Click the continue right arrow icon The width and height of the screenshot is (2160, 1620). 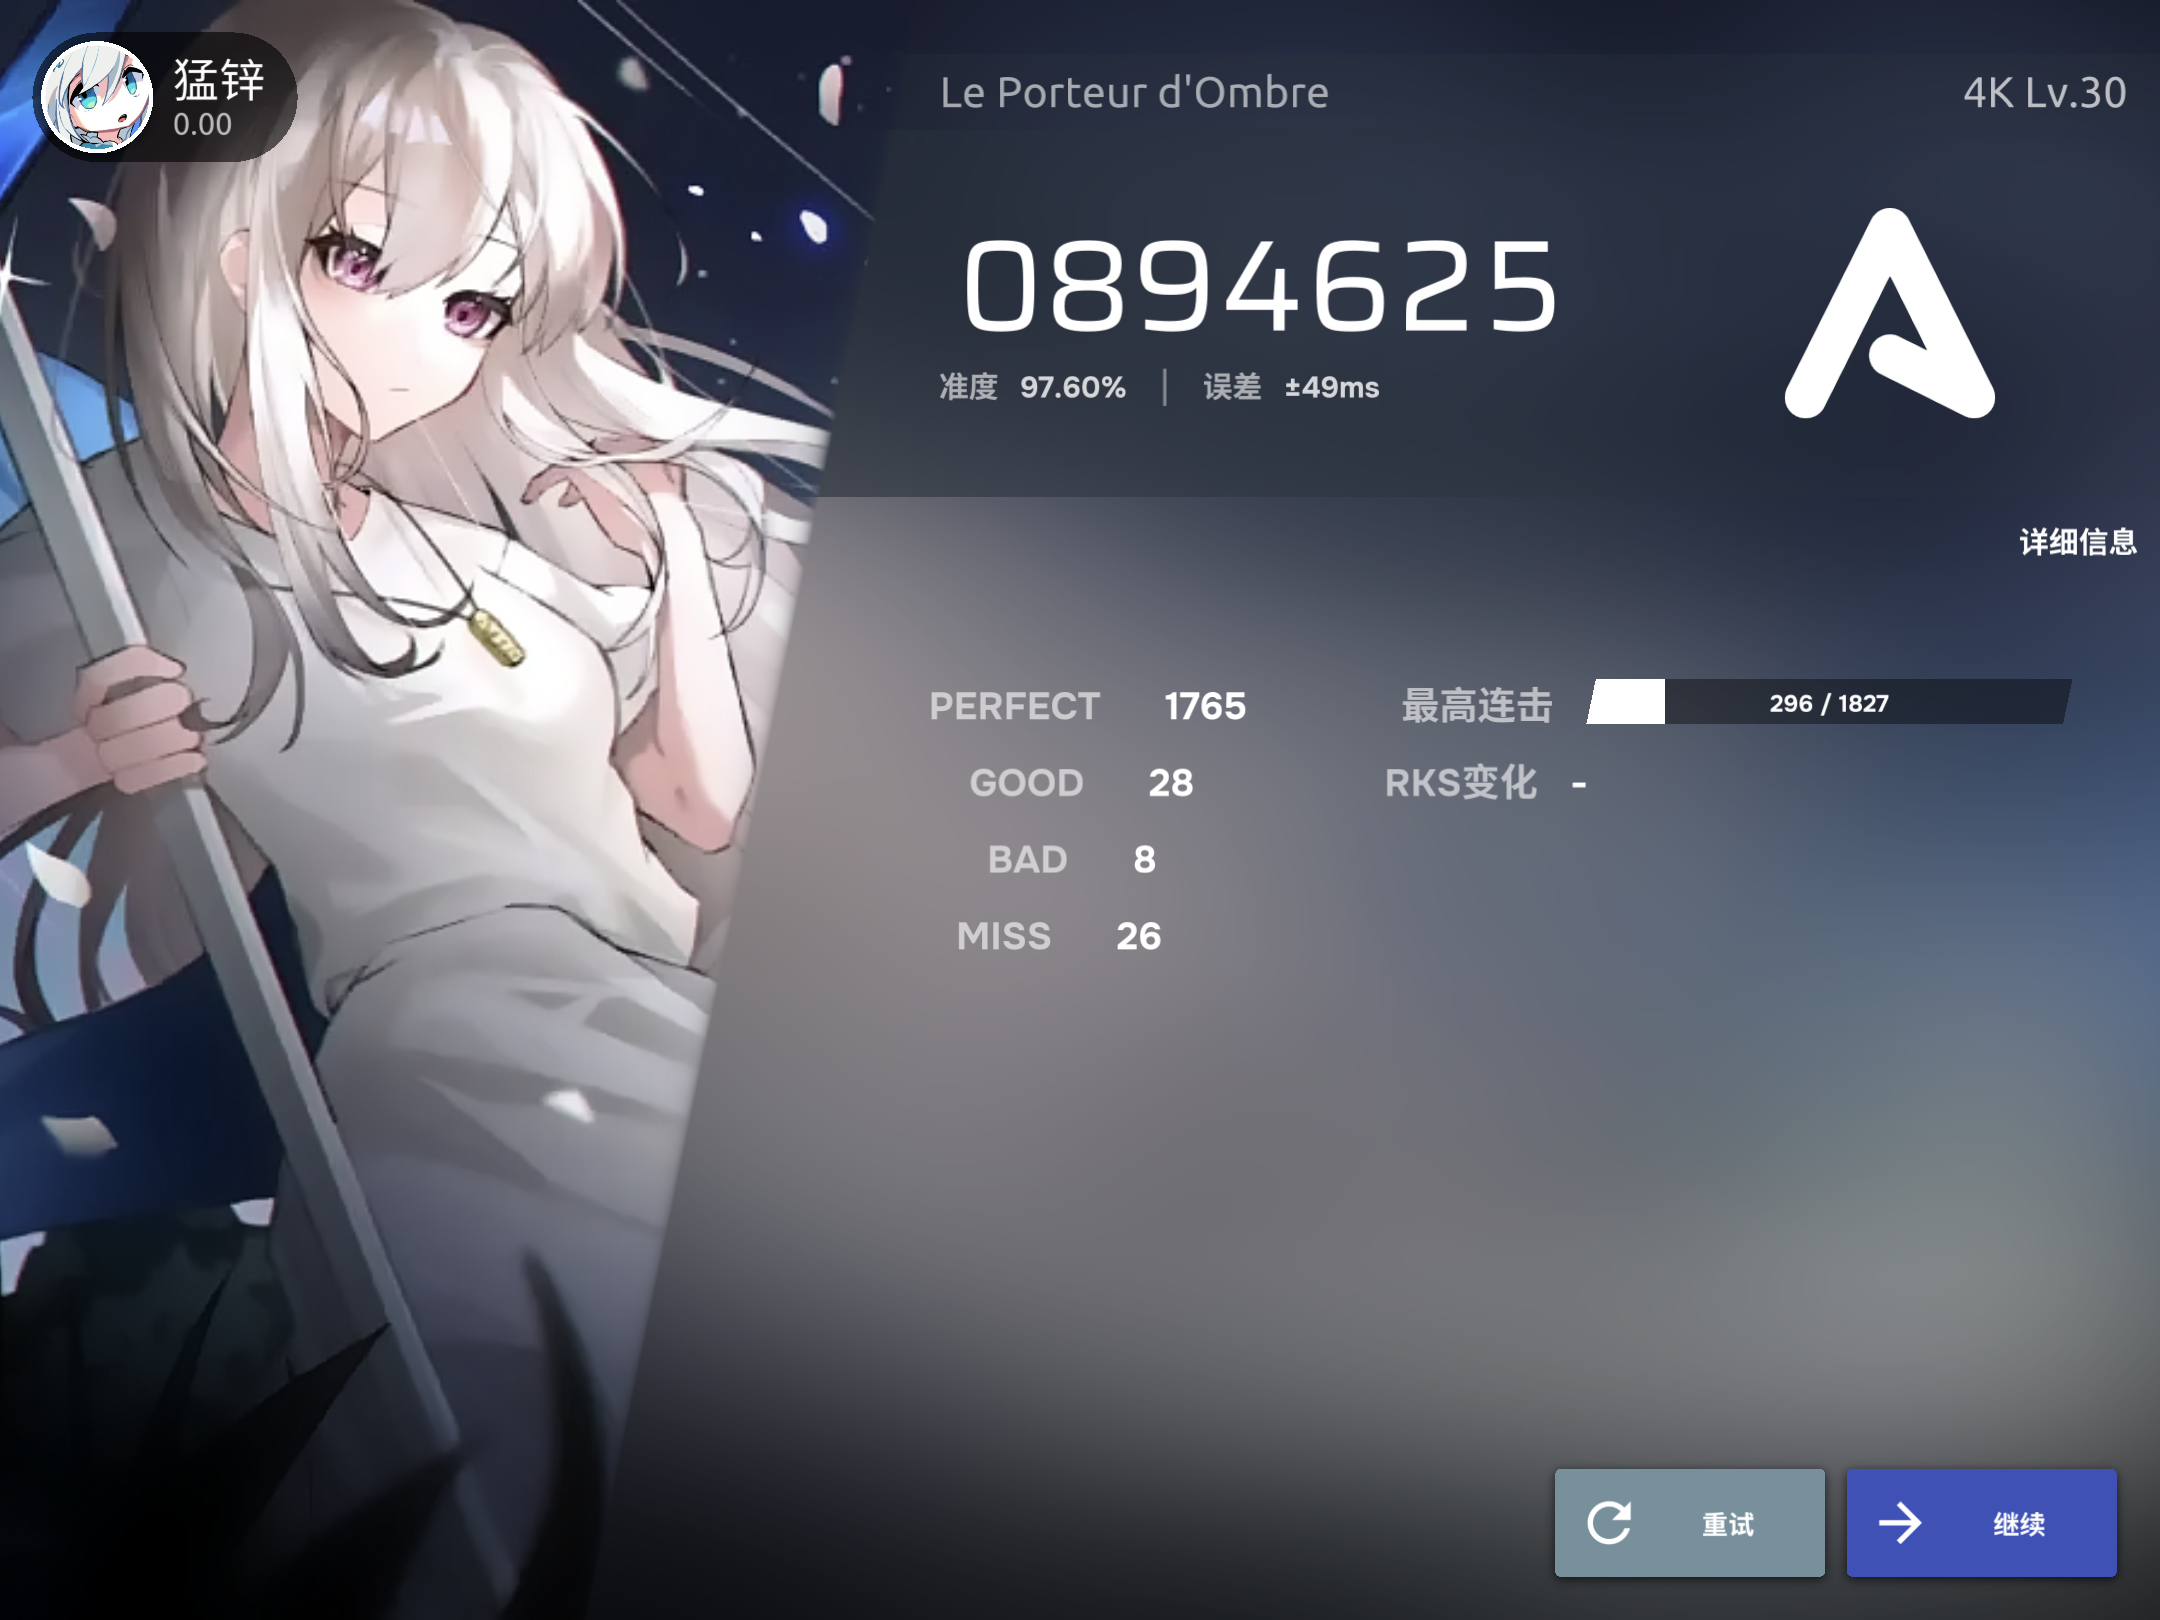[1900, 1523]
